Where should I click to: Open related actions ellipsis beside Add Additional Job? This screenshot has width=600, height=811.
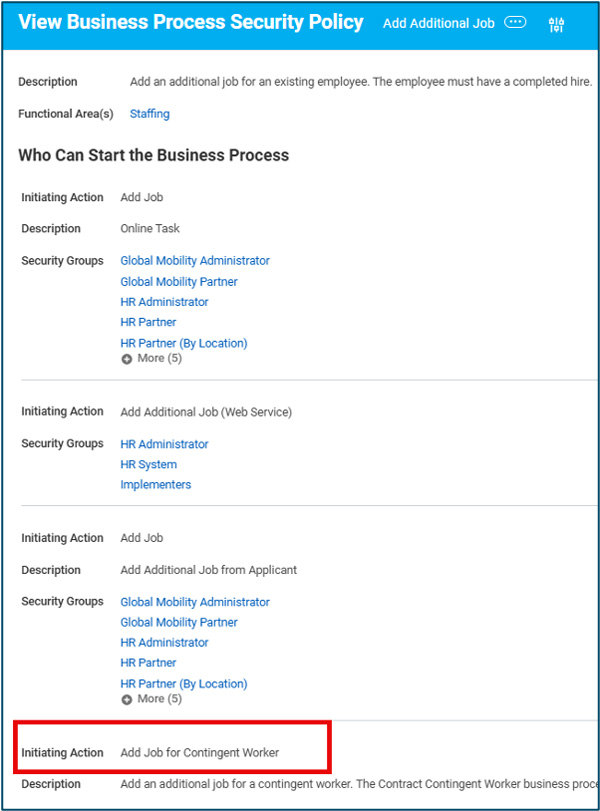[515, 23]
